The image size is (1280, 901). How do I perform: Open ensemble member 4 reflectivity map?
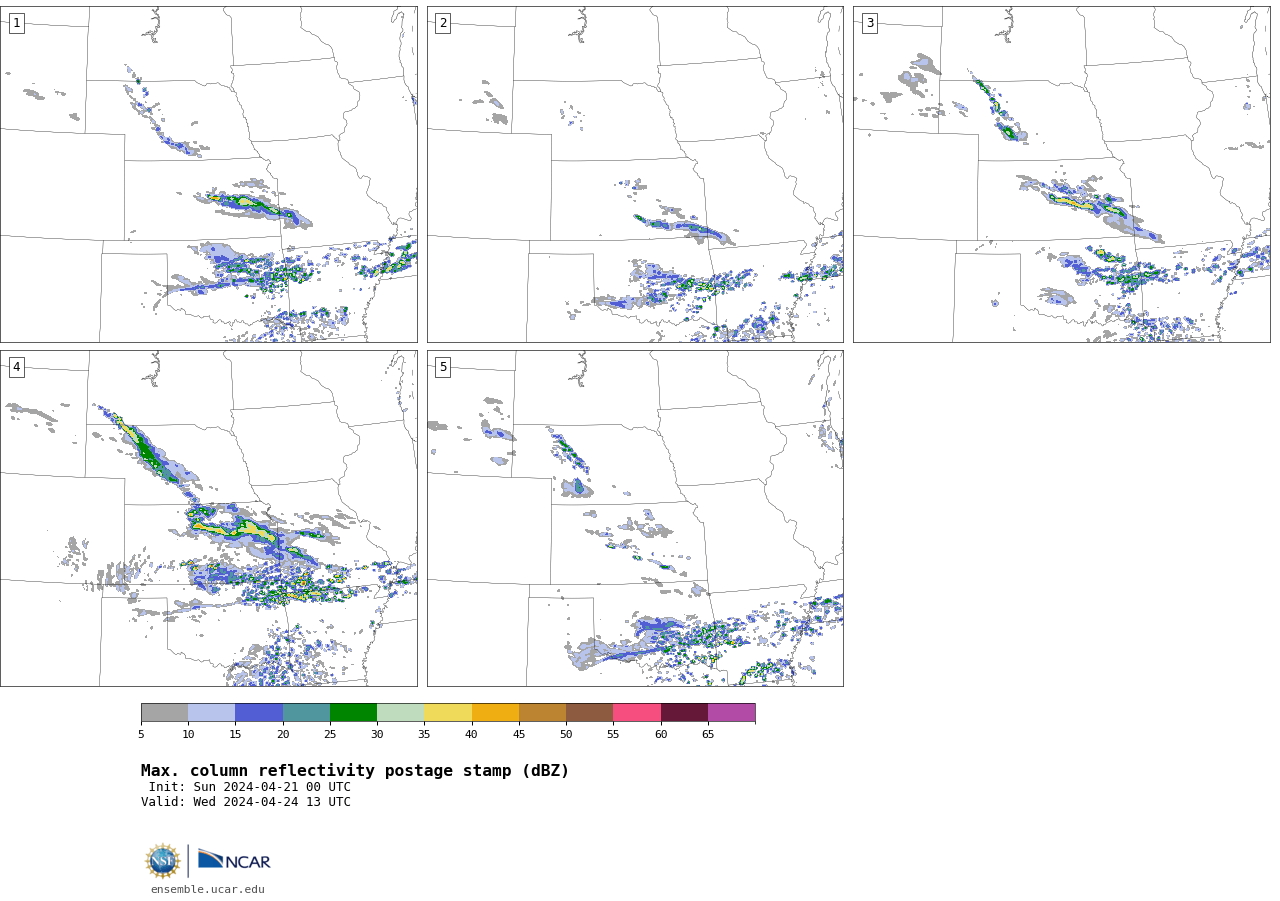(x=208, y=518)
